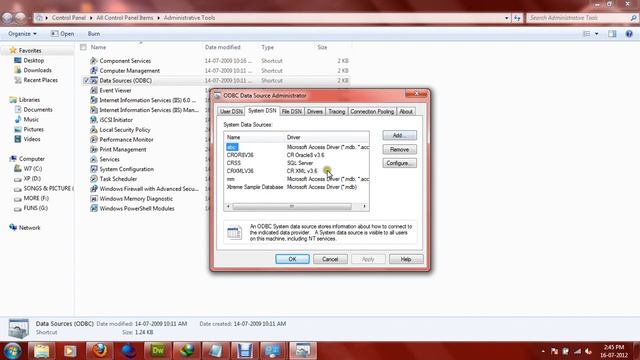This screenshot has width=640, height=360.
Task: Select the Performance Monitor icon
Action: click(x=93, y=139)
